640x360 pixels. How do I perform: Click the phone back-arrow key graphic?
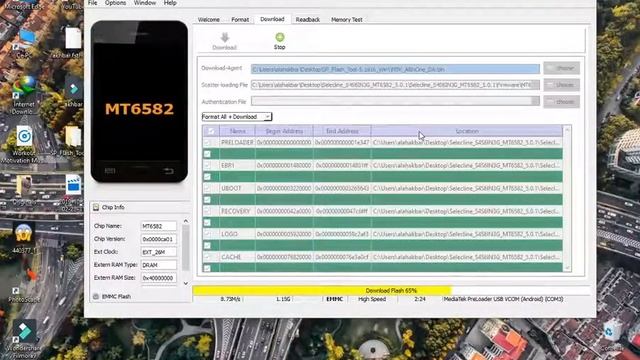tap(169, 171)
